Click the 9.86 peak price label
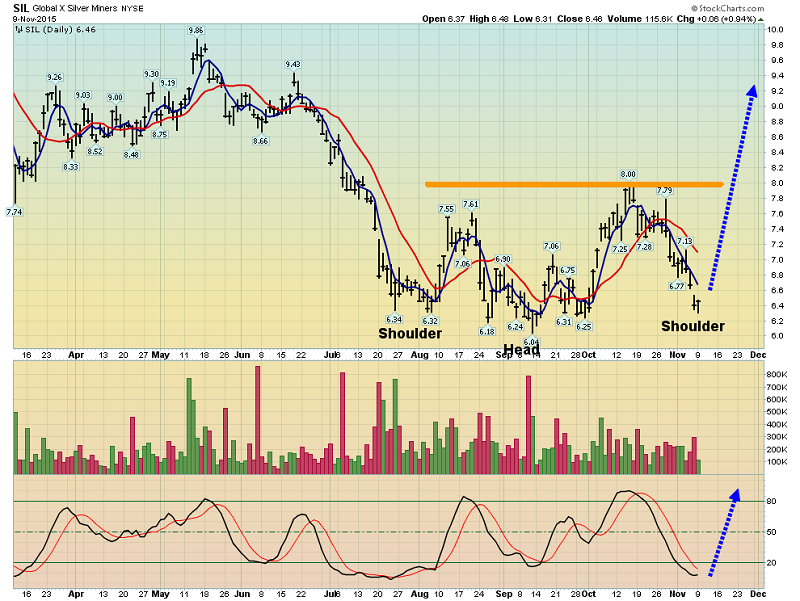 click(196, 31)
